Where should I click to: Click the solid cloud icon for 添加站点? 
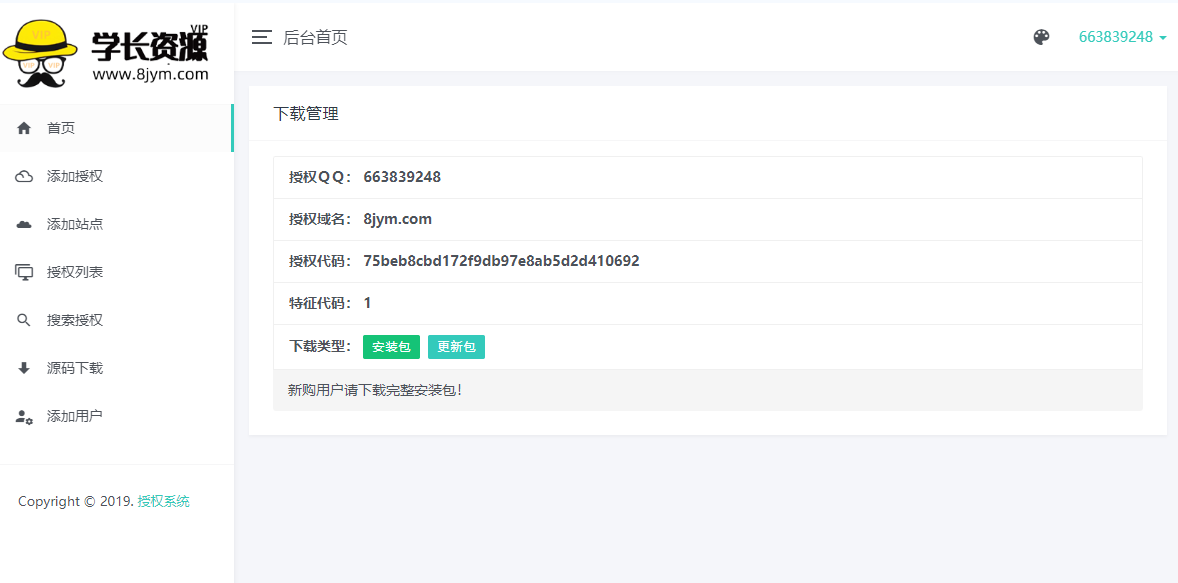pos(24,224)
